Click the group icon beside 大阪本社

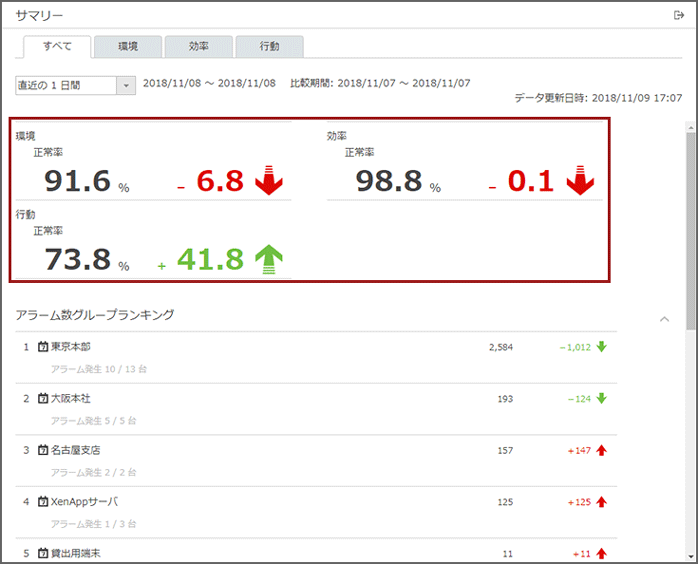43,399
